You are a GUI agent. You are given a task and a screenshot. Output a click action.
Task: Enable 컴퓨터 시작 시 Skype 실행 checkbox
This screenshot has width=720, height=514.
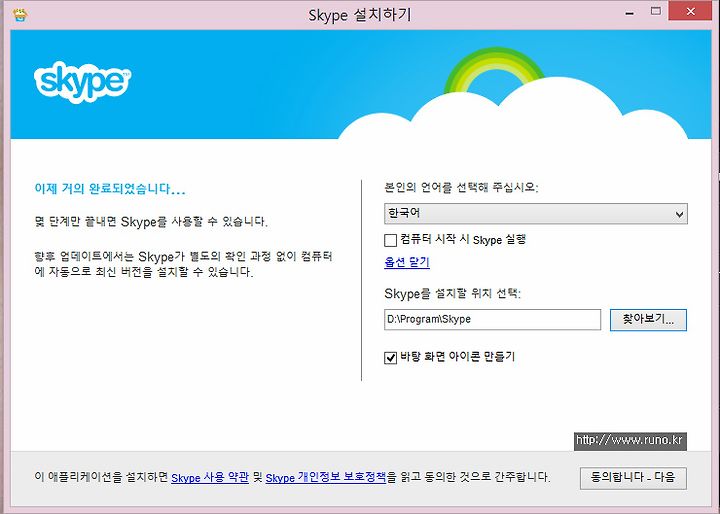click(x=390, y=240)
